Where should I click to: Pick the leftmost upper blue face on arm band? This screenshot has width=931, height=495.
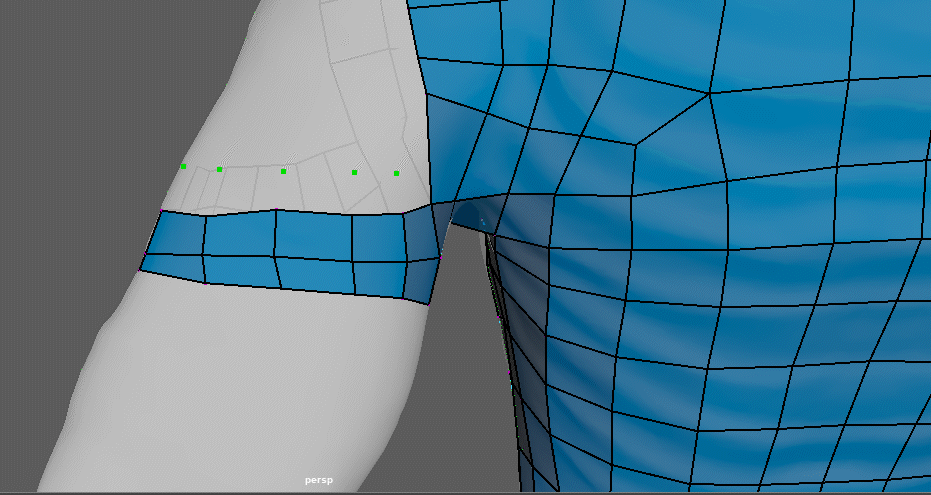178,236
